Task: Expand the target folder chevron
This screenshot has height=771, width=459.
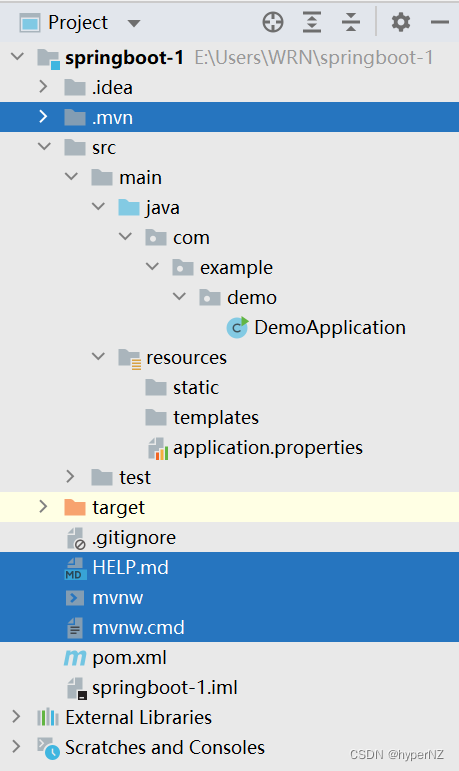Action: coord(43,506)
